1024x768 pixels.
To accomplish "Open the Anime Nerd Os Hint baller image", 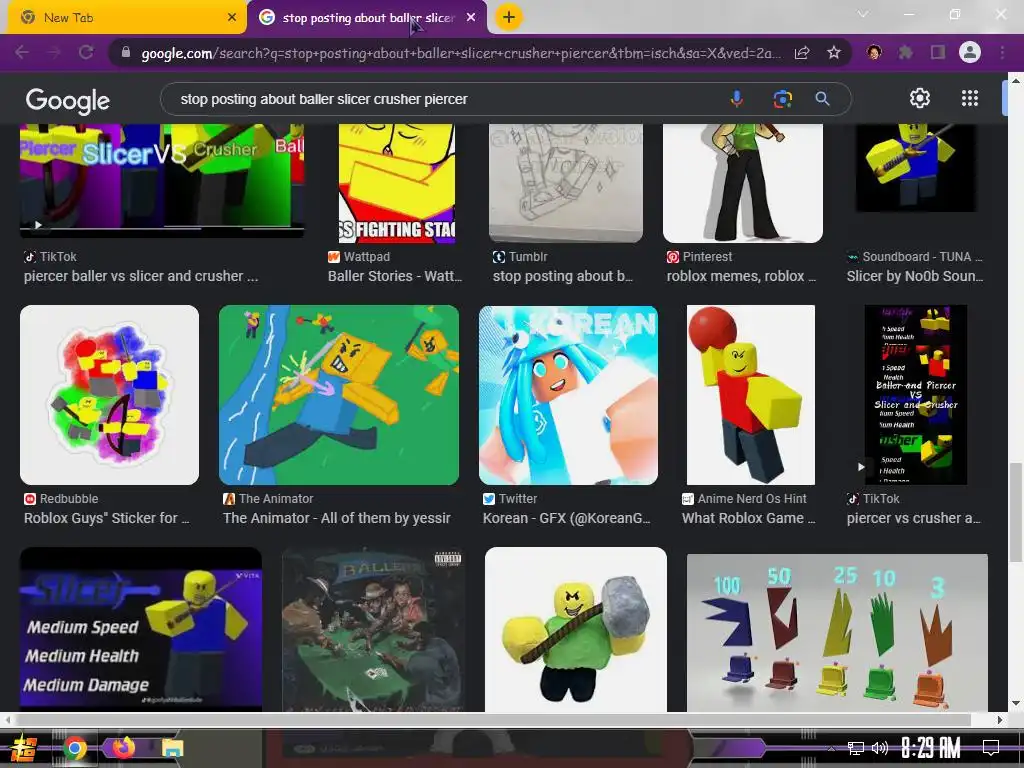I will 750,394.
